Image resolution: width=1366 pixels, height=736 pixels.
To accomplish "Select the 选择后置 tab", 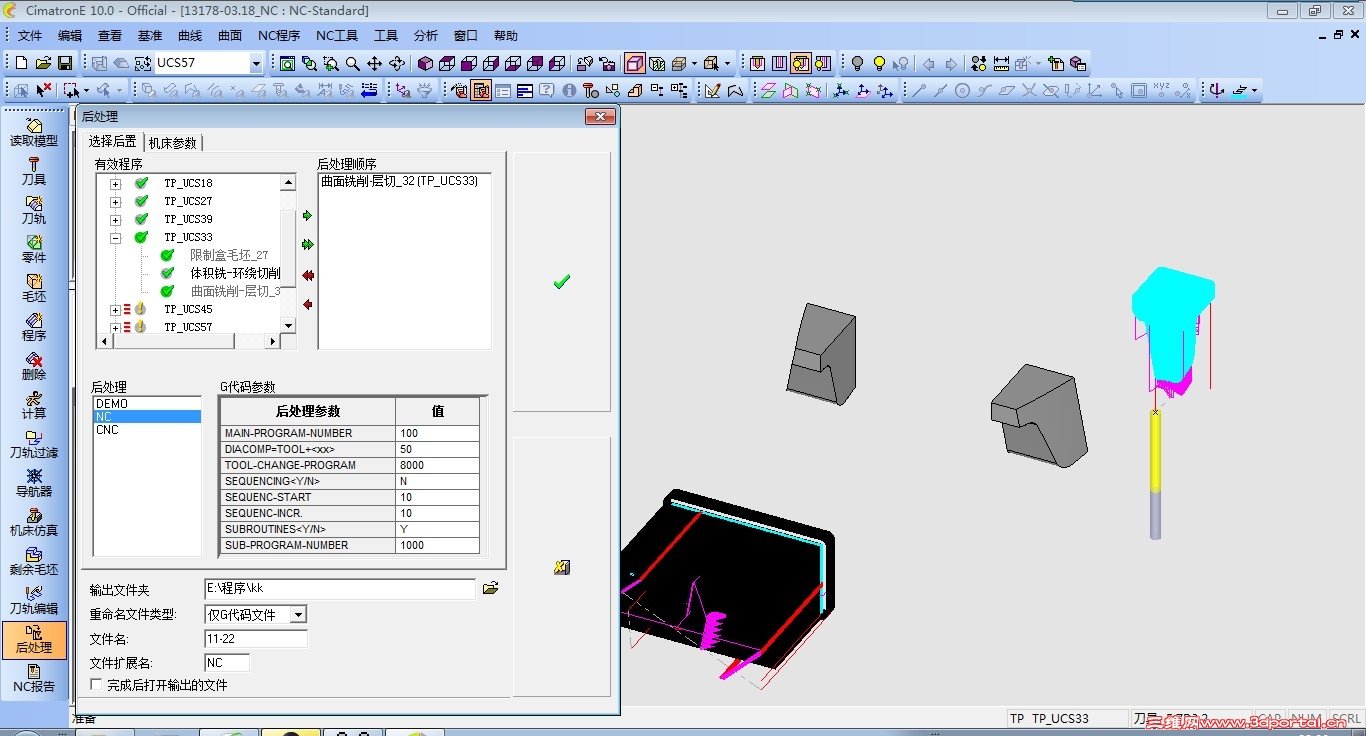I will click(x=113, y=141).
